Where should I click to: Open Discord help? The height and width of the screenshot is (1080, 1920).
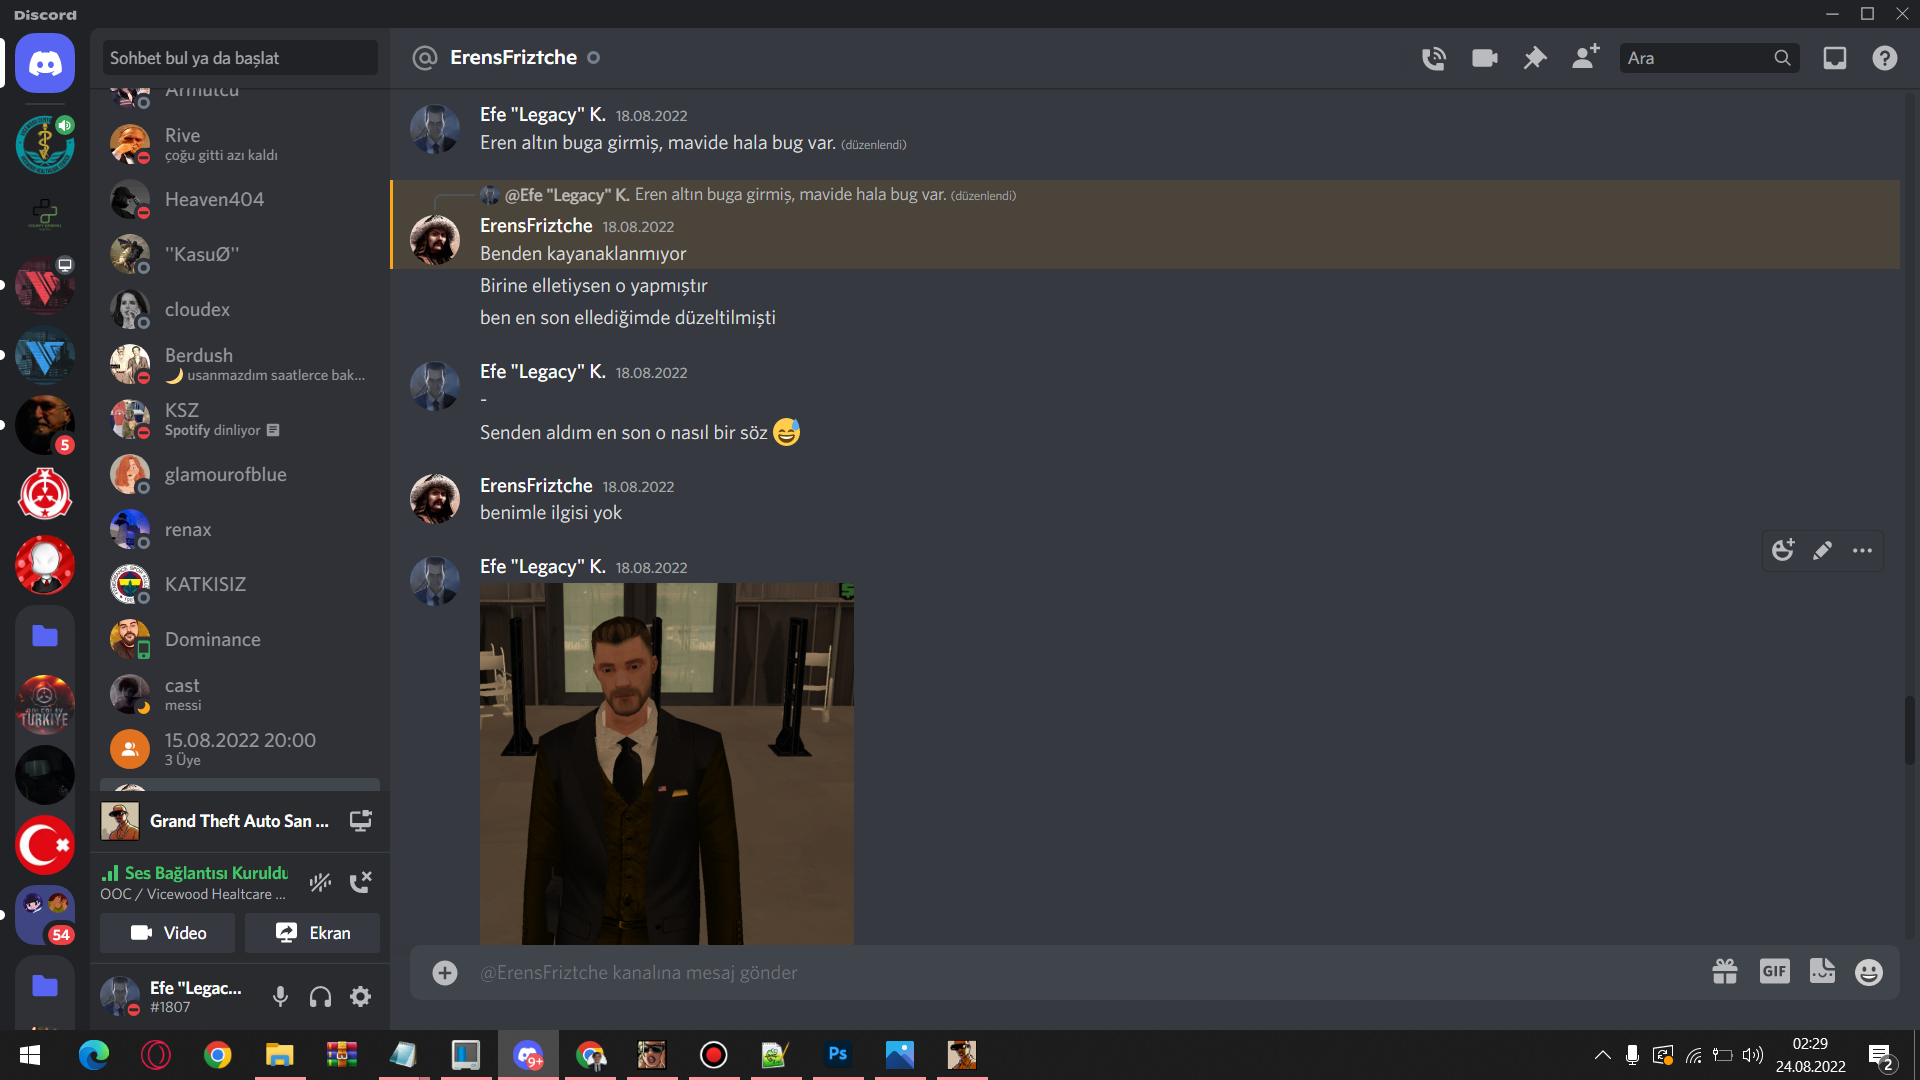coord(1884,58)
